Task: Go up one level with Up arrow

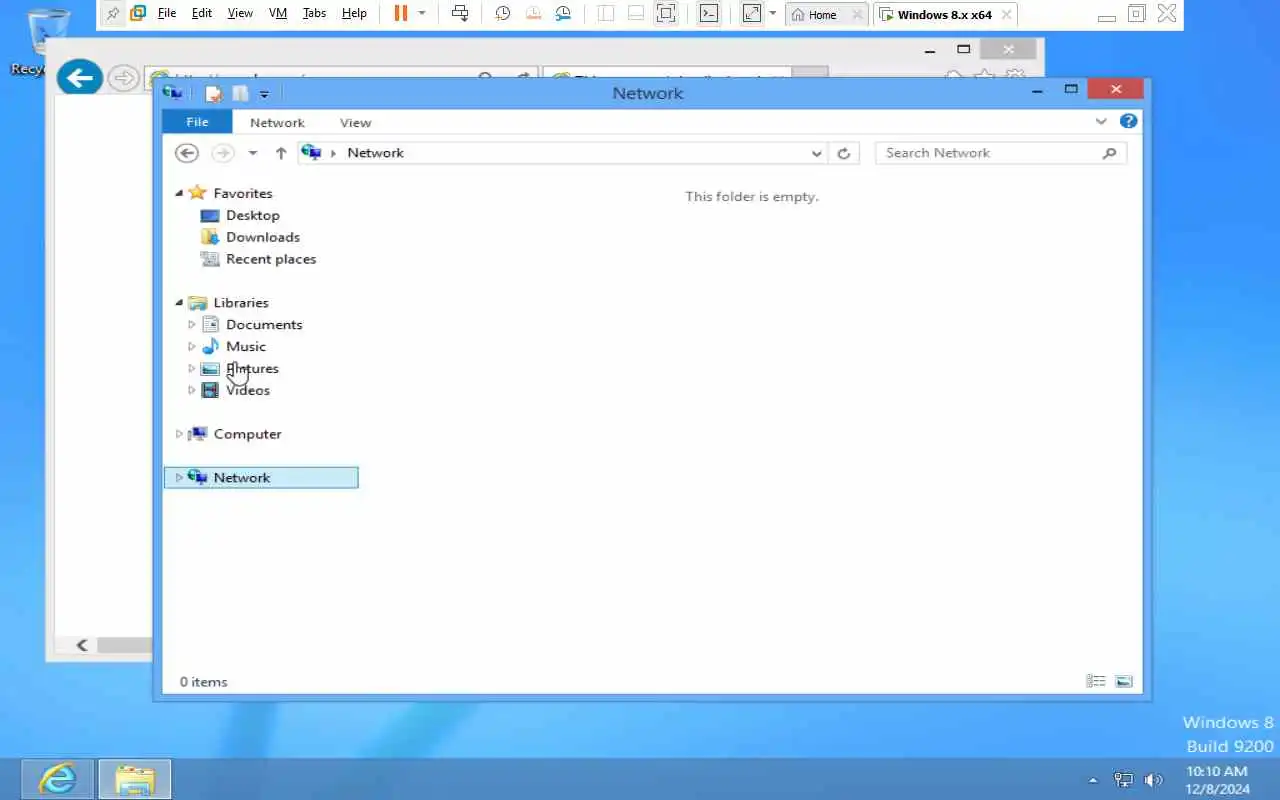Action: click(x=281, y=153)
